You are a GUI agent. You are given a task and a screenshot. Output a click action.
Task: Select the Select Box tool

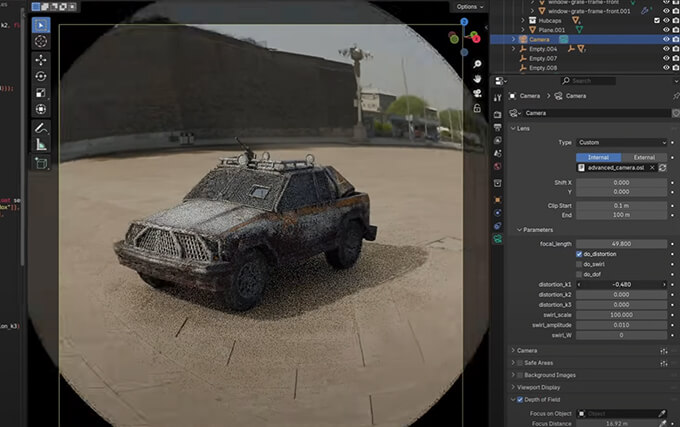coord(41,25)
